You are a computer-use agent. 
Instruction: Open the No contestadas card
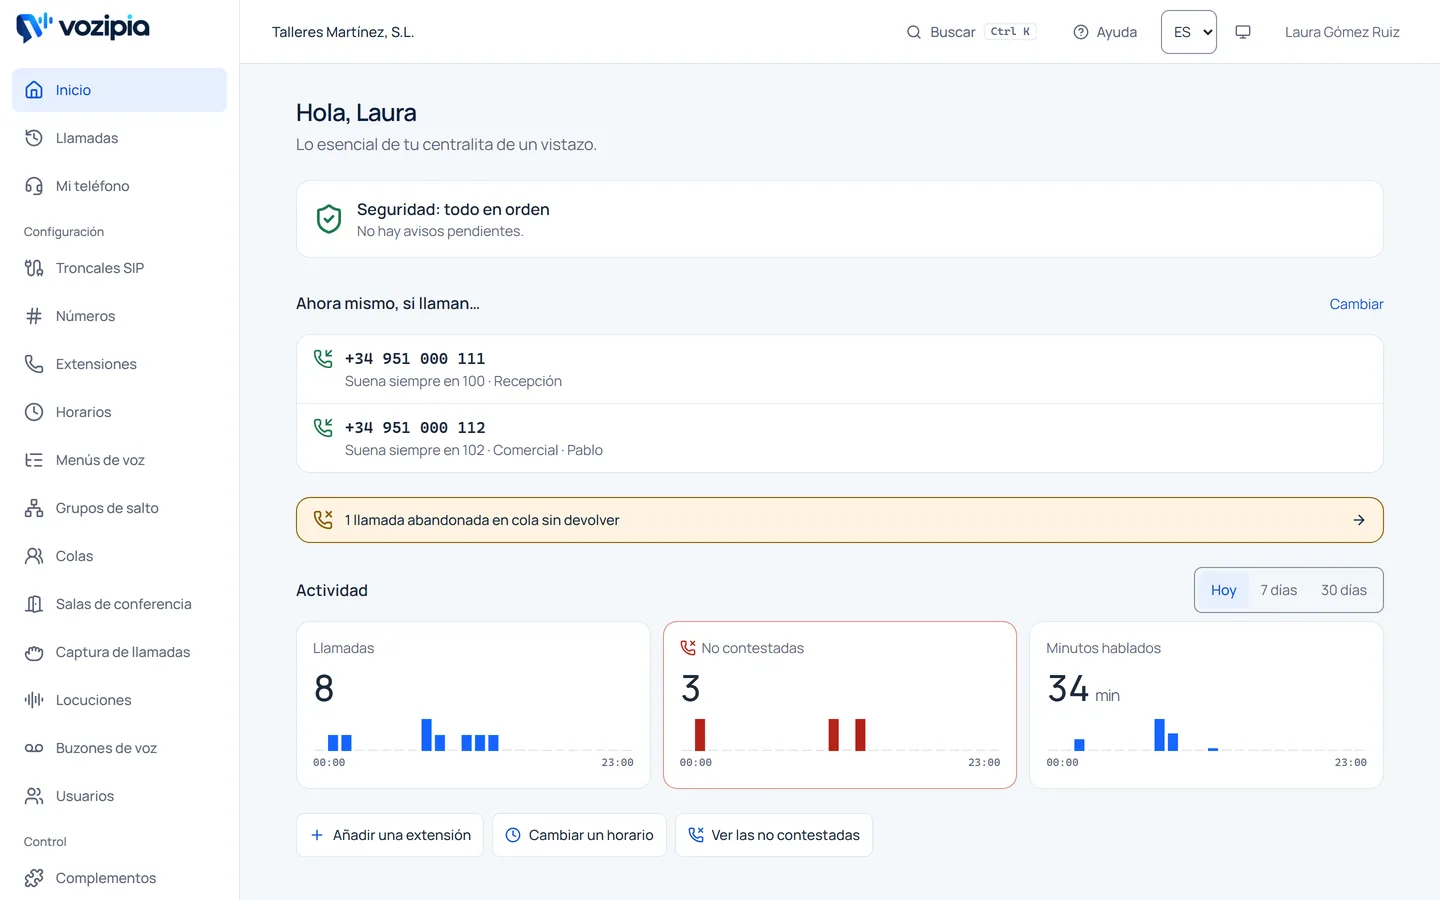pyautogui.click(x=840, y=705)
